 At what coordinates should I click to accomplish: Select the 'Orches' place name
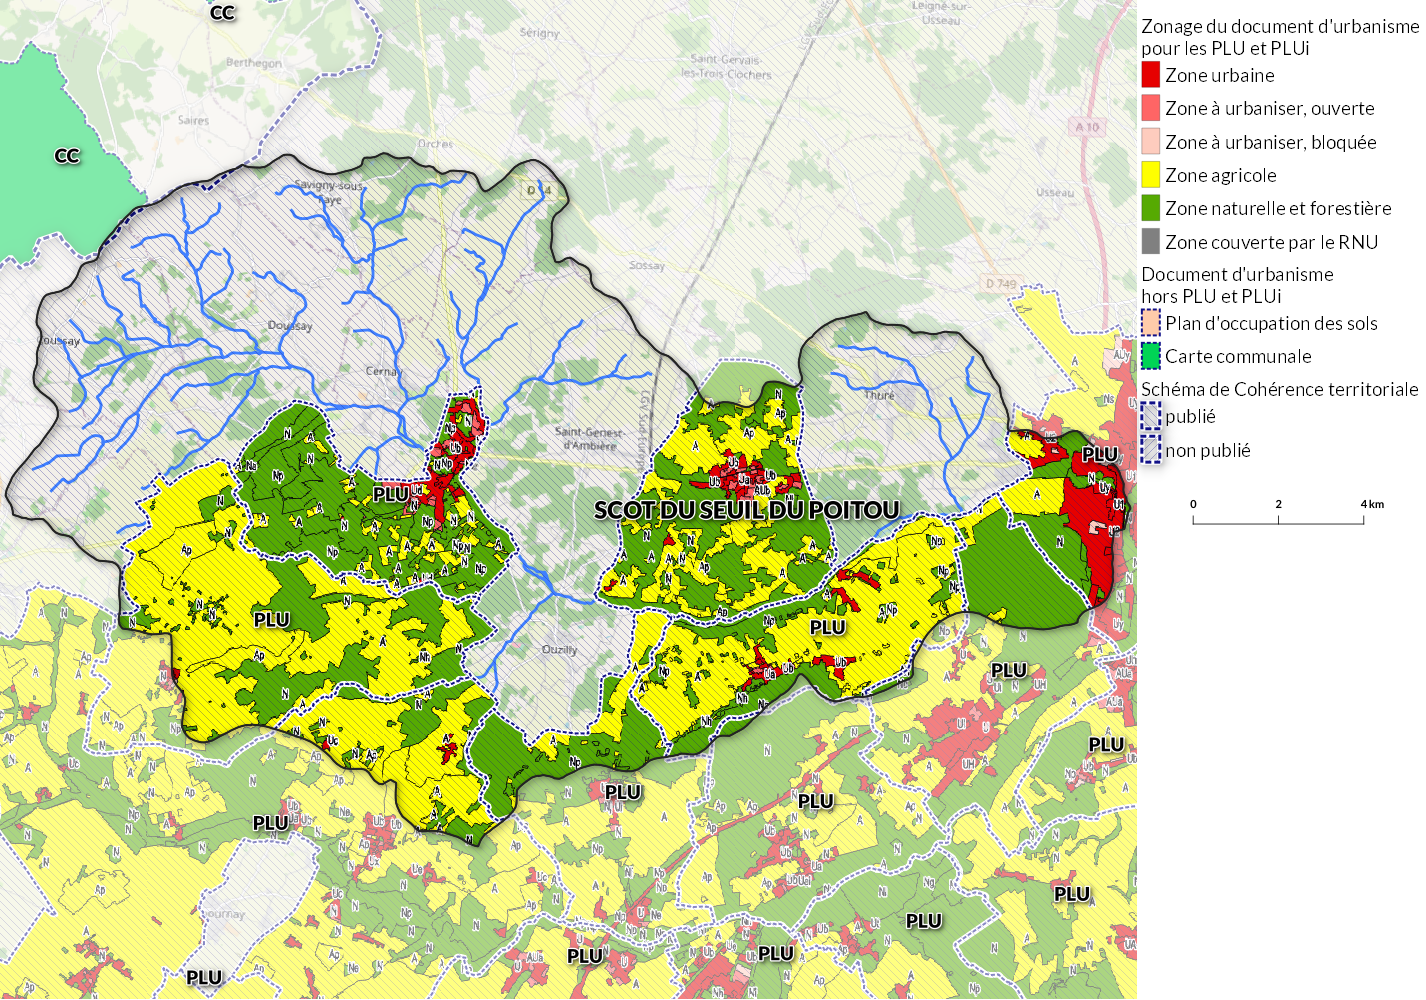pos(436,144)
